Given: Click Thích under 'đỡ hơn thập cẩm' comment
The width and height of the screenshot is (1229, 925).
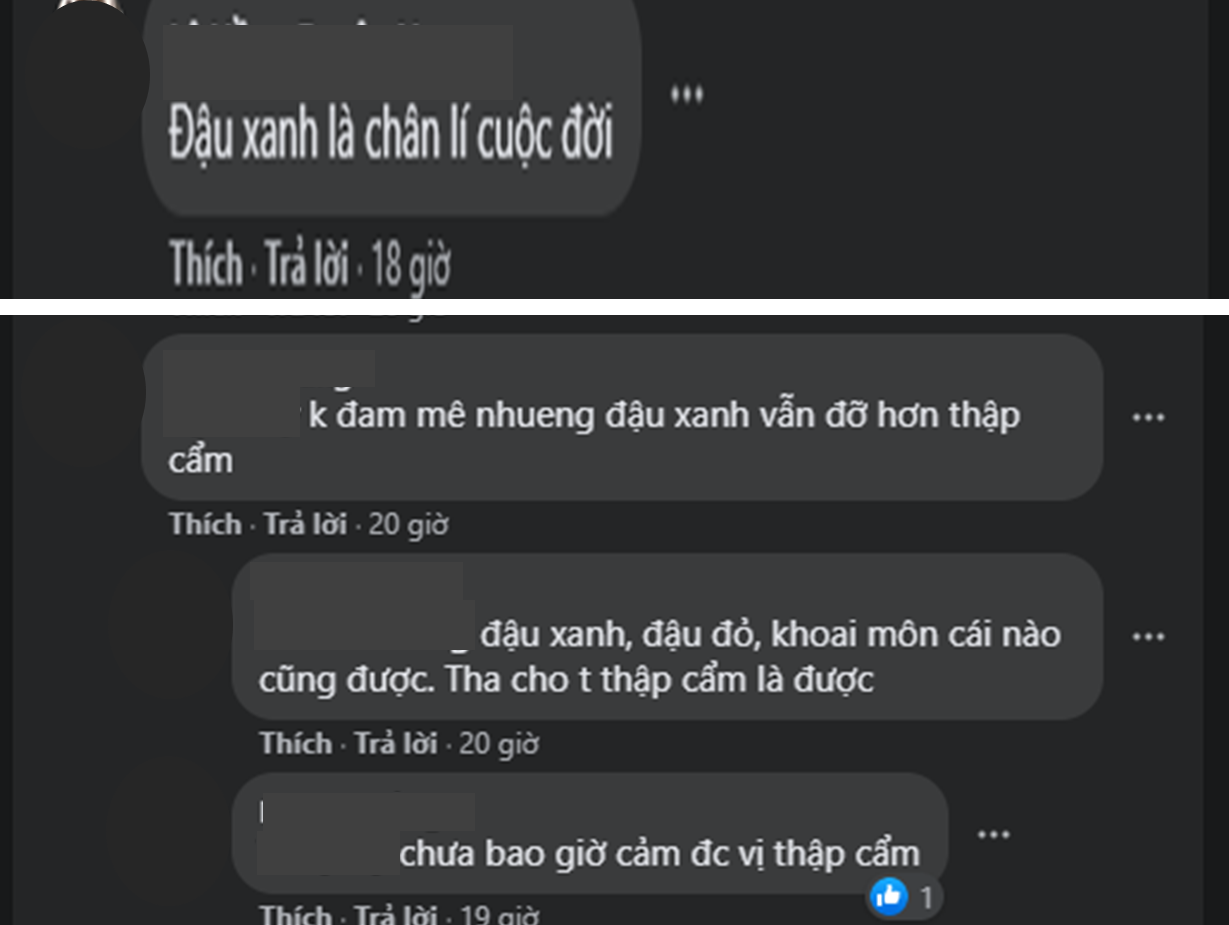Looking at the screenshot, I should 206,524.
